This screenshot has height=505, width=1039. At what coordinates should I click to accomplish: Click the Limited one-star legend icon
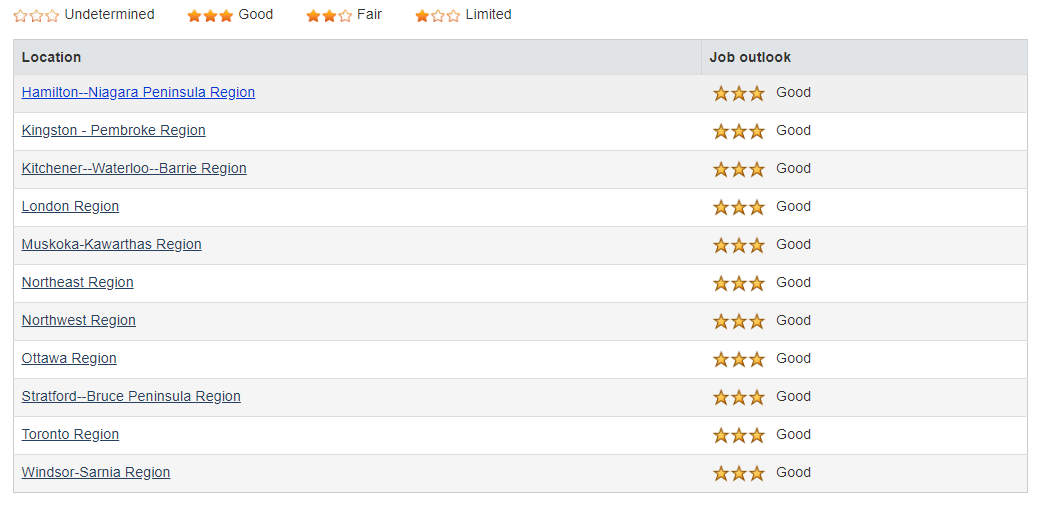[x=437, y=15]
